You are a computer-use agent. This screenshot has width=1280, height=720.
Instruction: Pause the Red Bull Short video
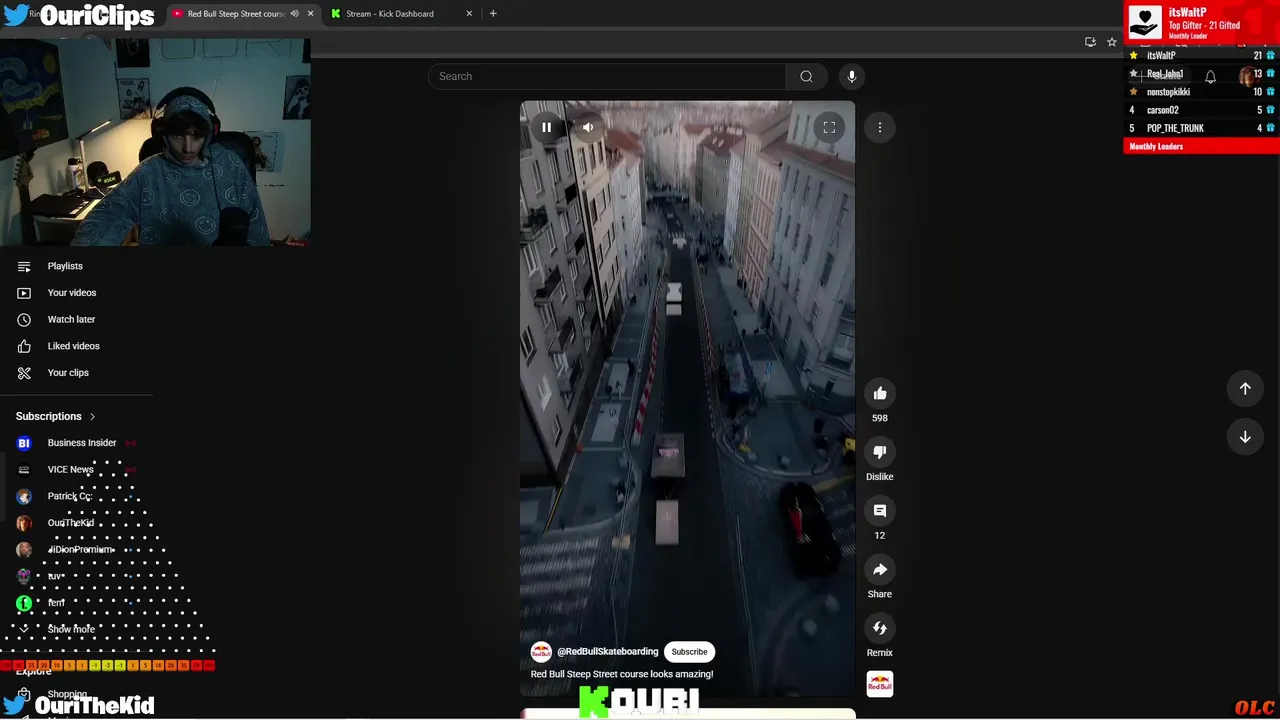[546, 127]
